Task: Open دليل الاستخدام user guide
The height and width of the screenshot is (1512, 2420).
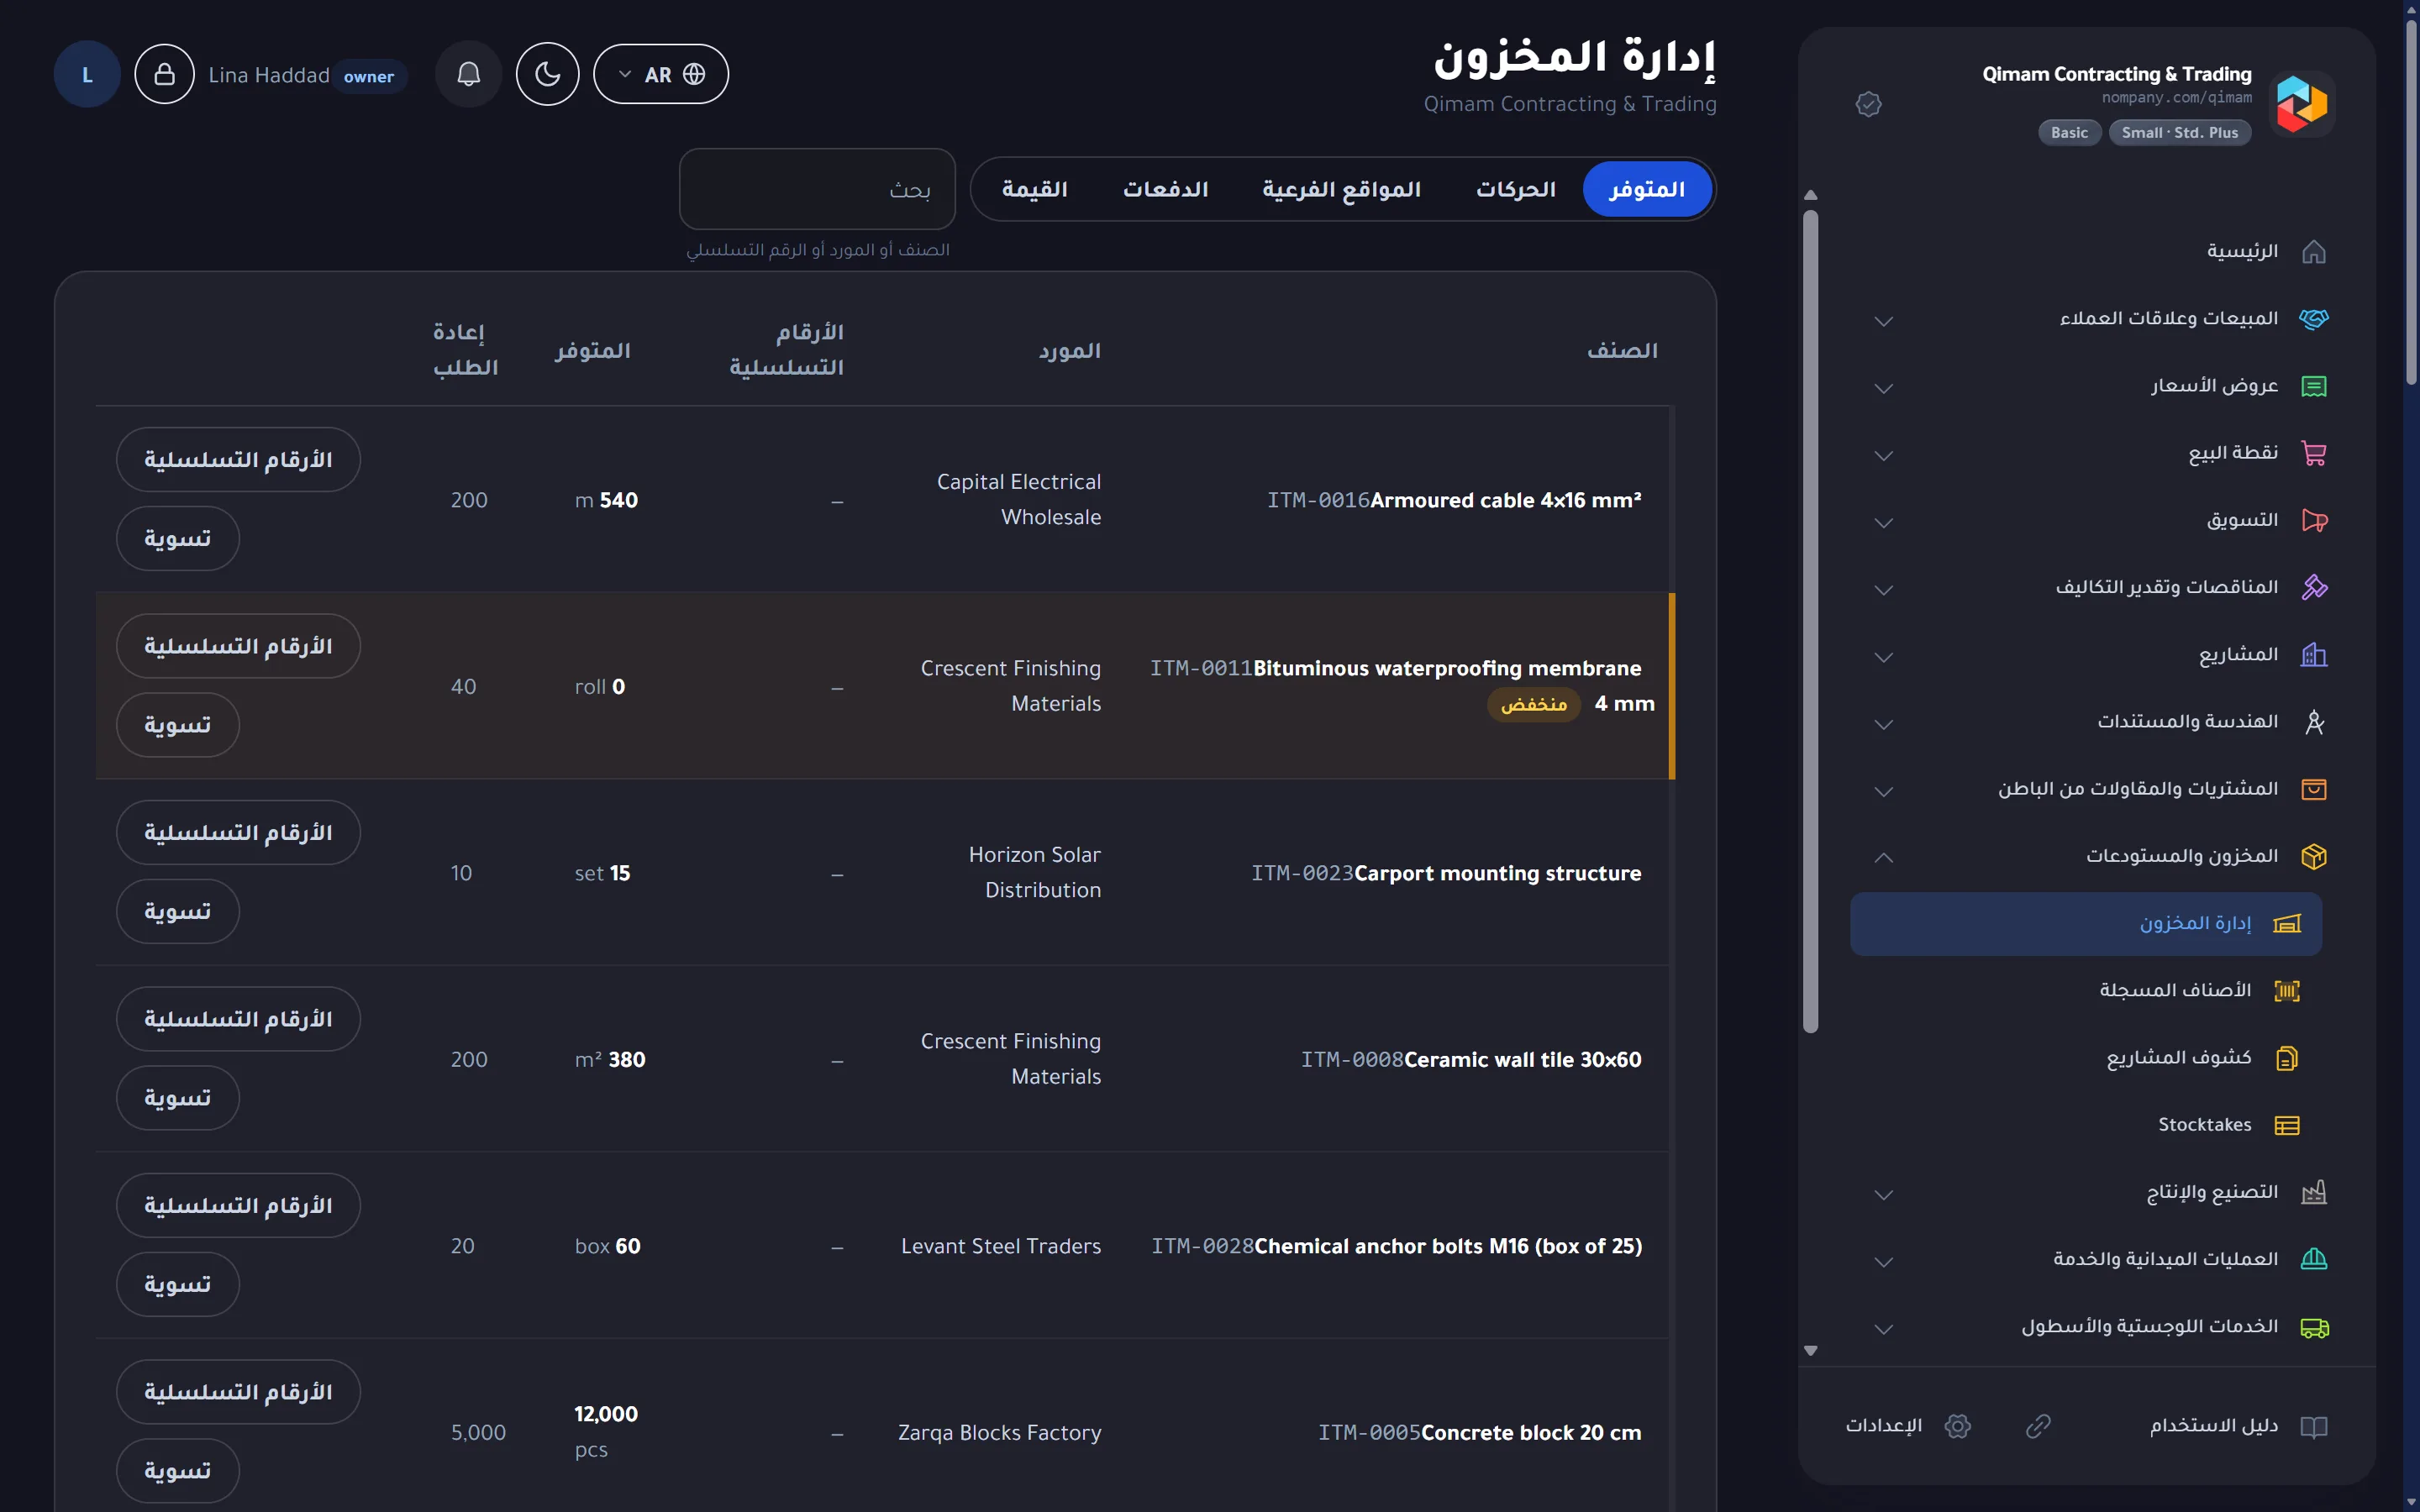Action: pyautogui.click(x=2239, y=1426)
